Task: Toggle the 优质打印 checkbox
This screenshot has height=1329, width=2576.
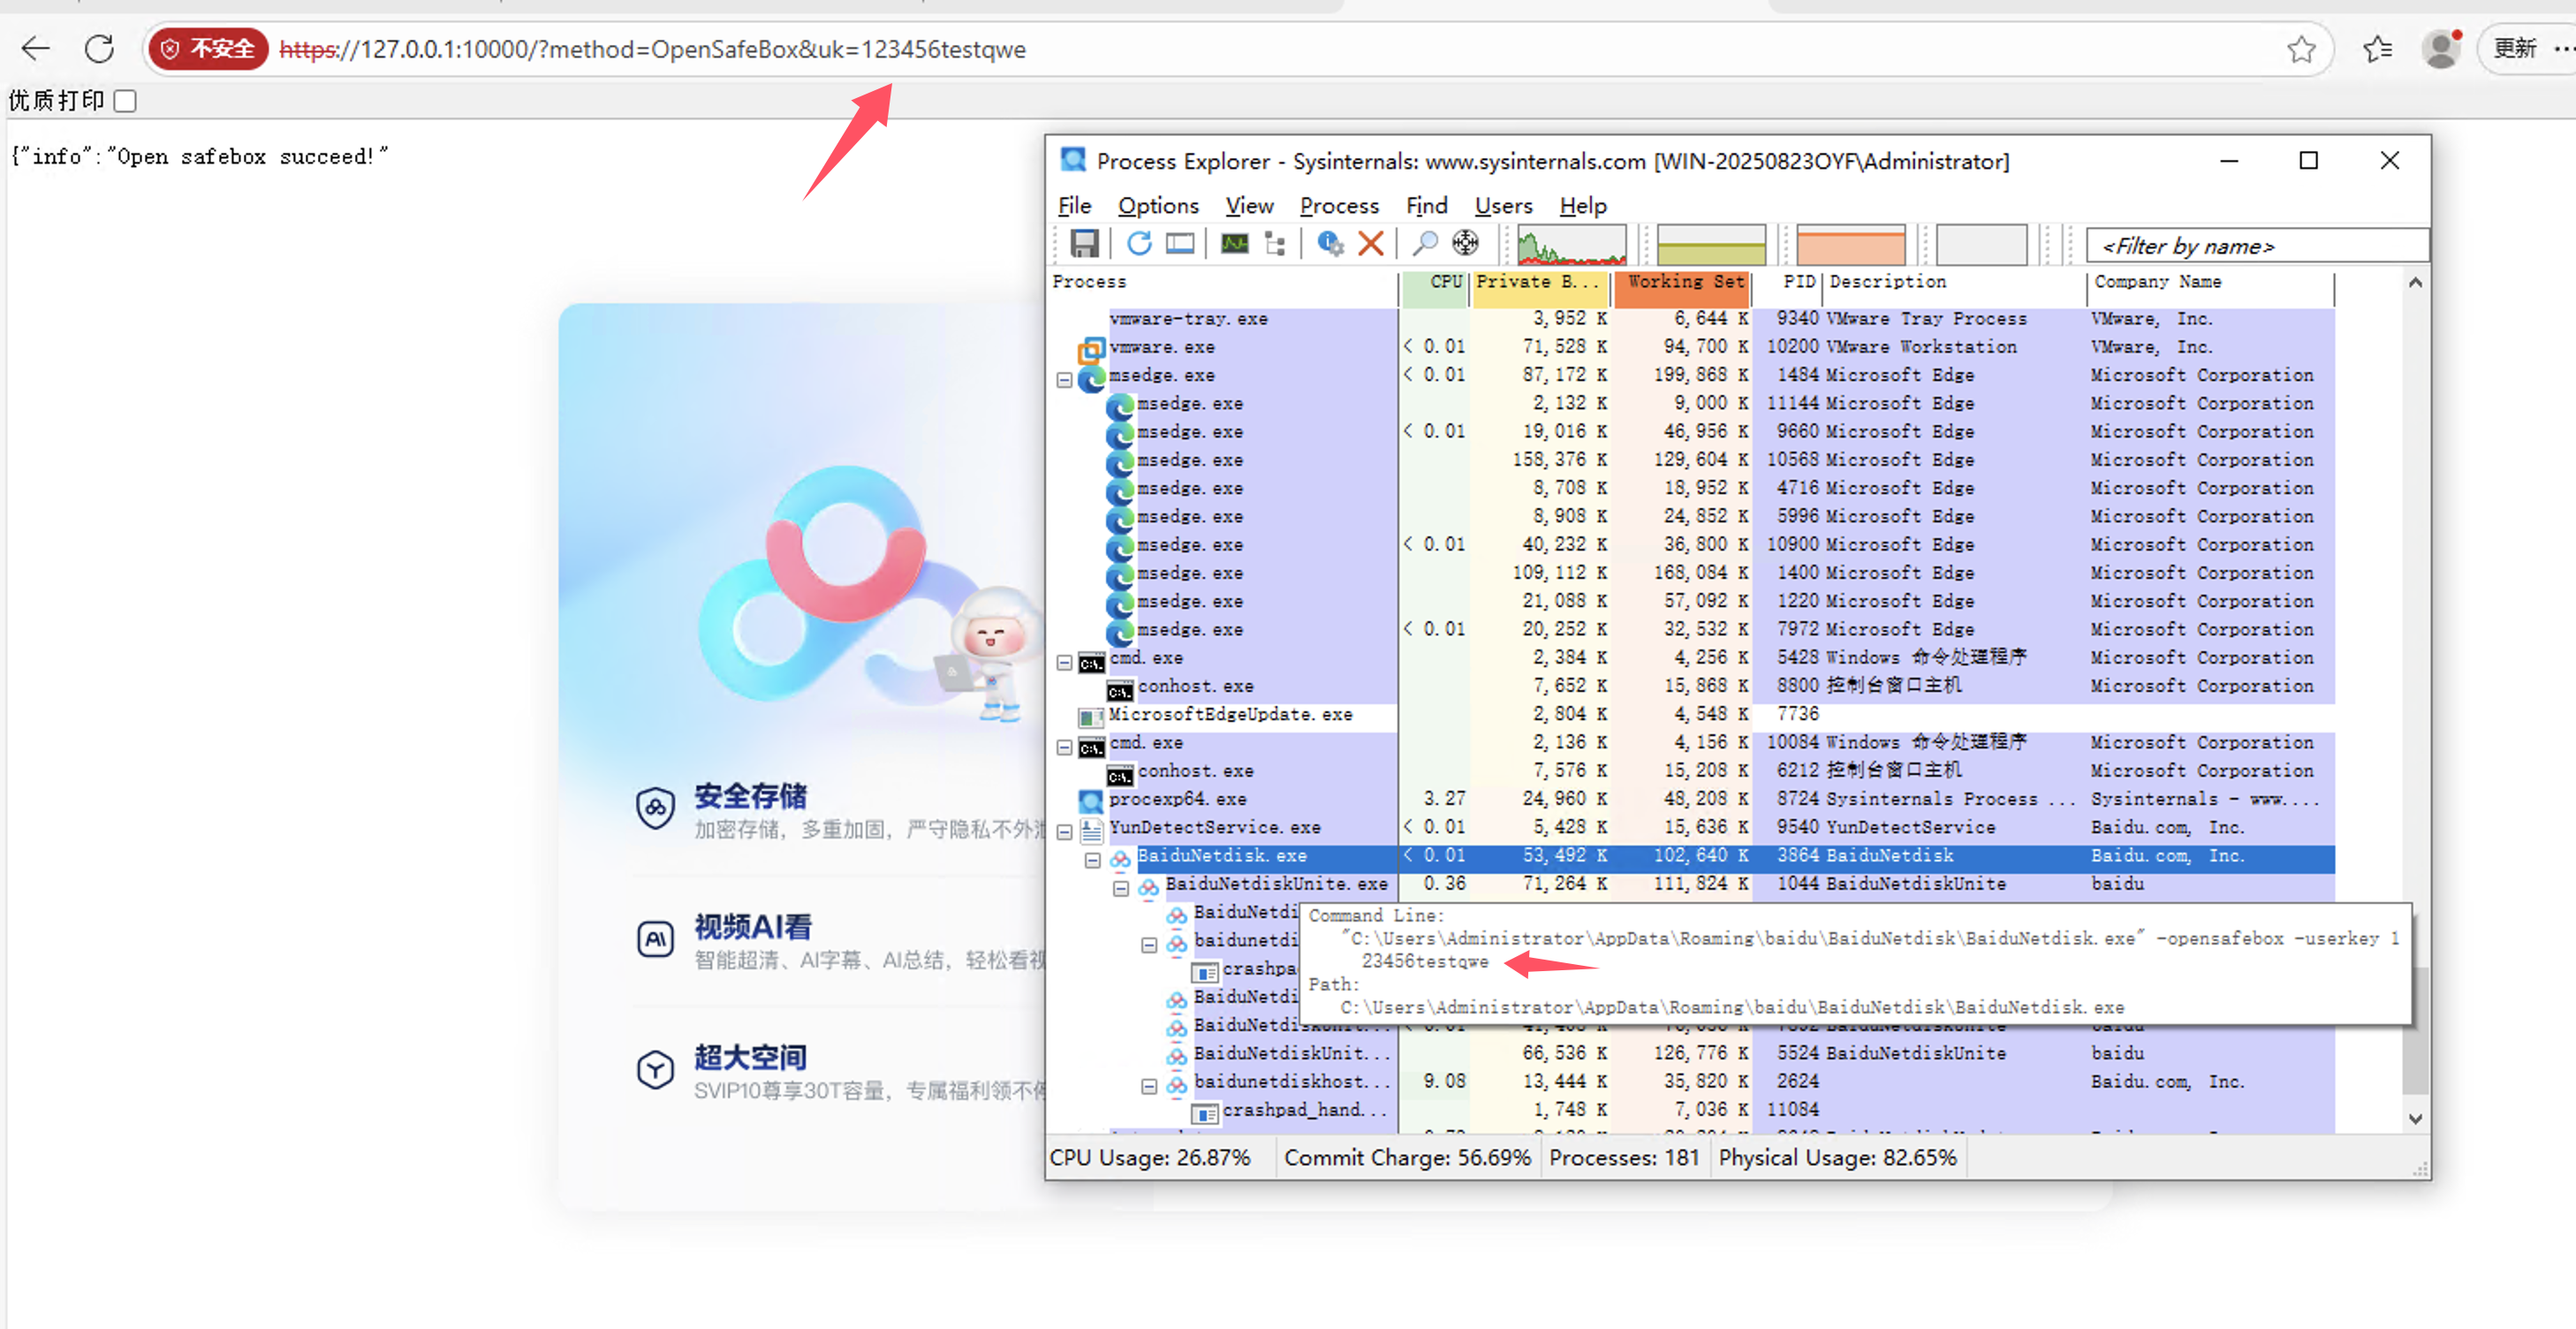Action: click(125, 101)
